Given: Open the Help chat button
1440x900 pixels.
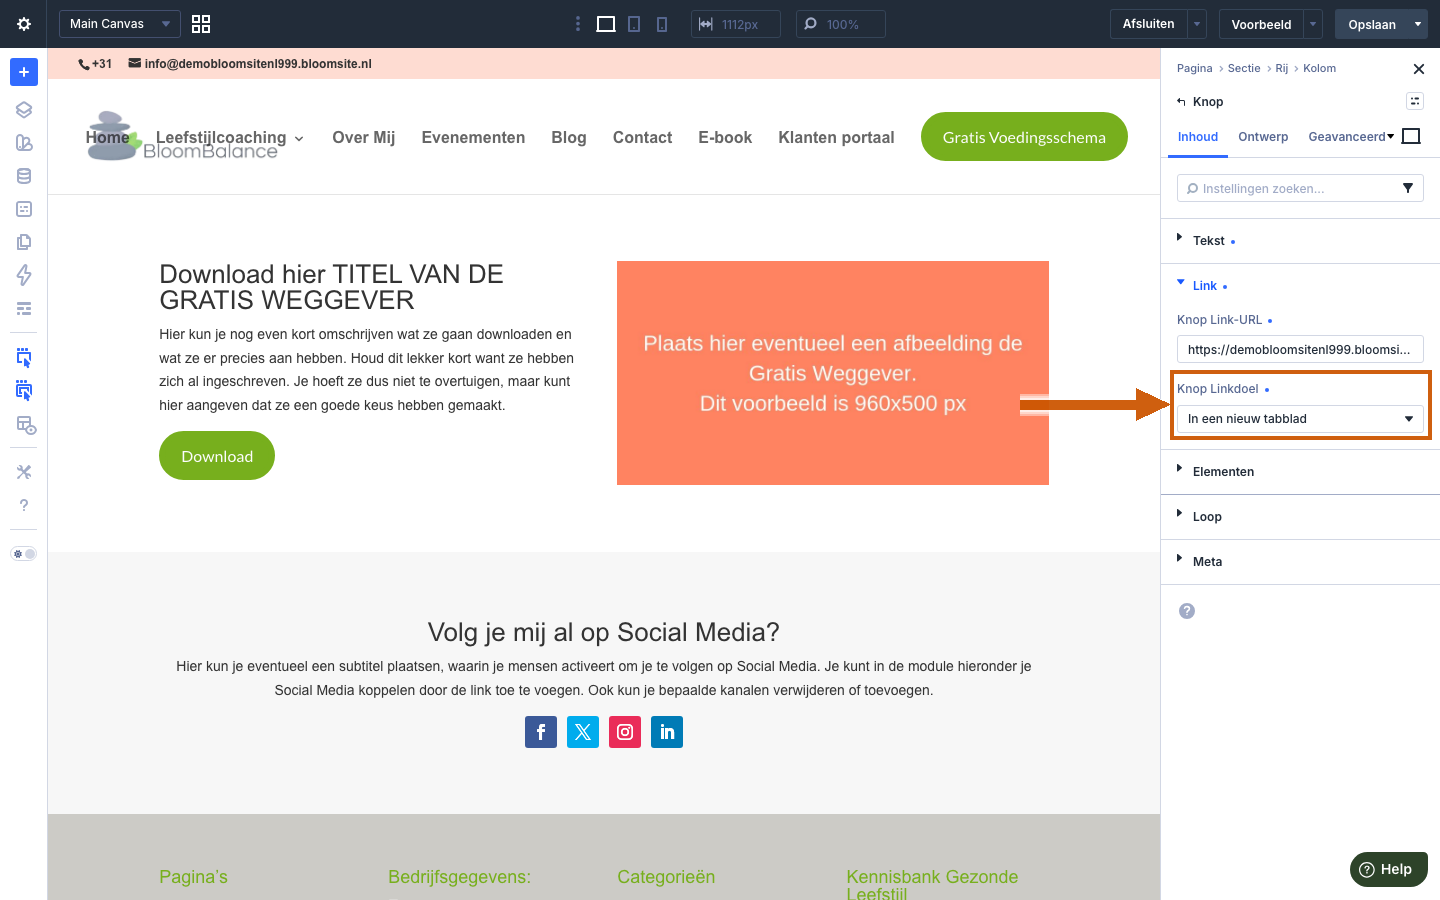Looking at the screenshot, I should pos(1389,869).
